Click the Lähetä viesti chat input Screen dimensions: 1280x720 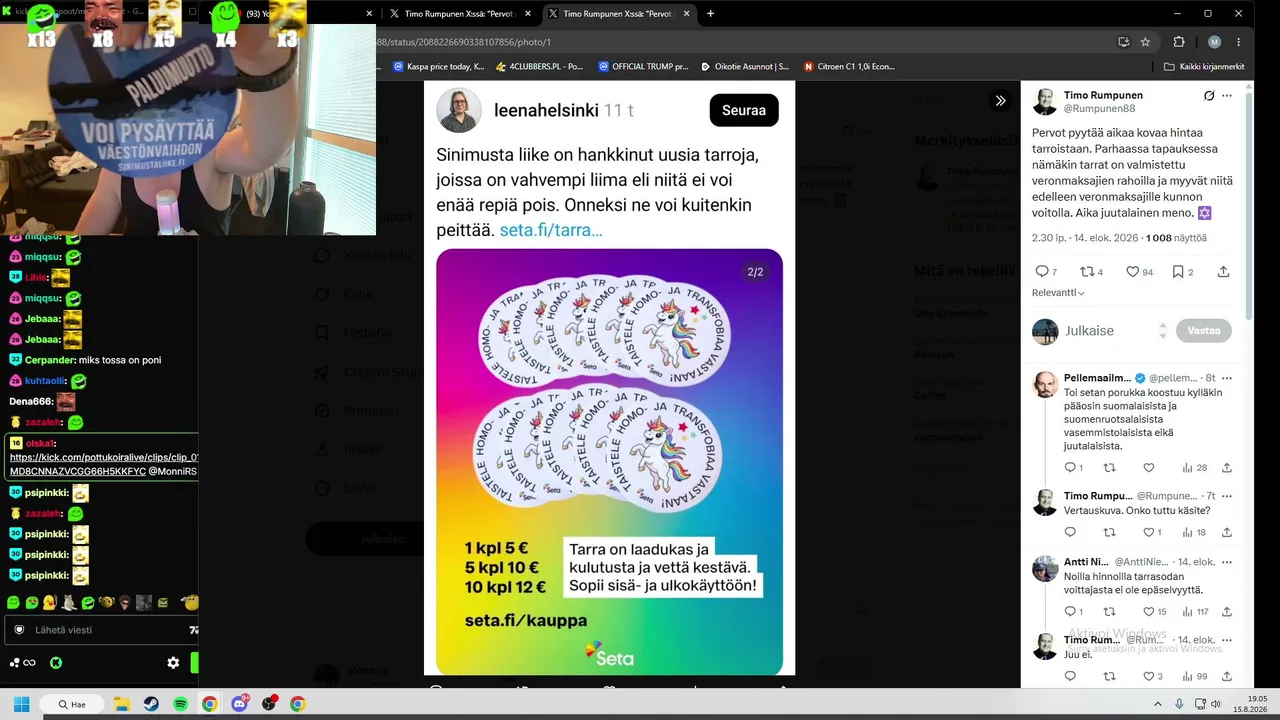pos(100,630)
